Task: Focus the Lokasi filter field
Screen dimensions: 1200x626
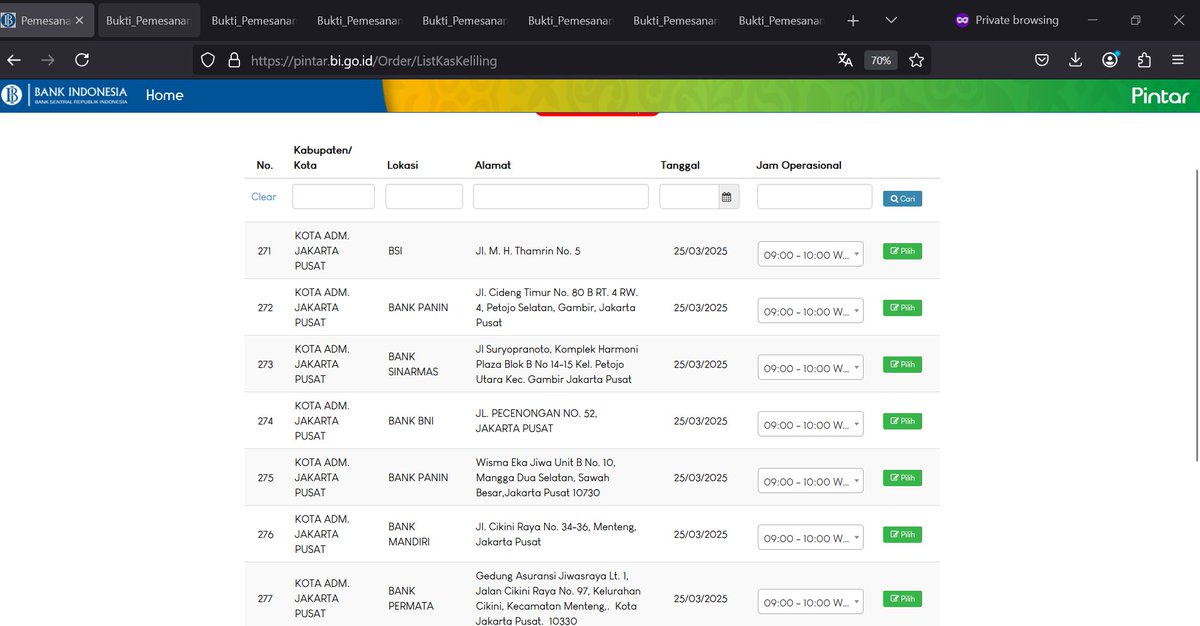Action: tap(424, 196)
